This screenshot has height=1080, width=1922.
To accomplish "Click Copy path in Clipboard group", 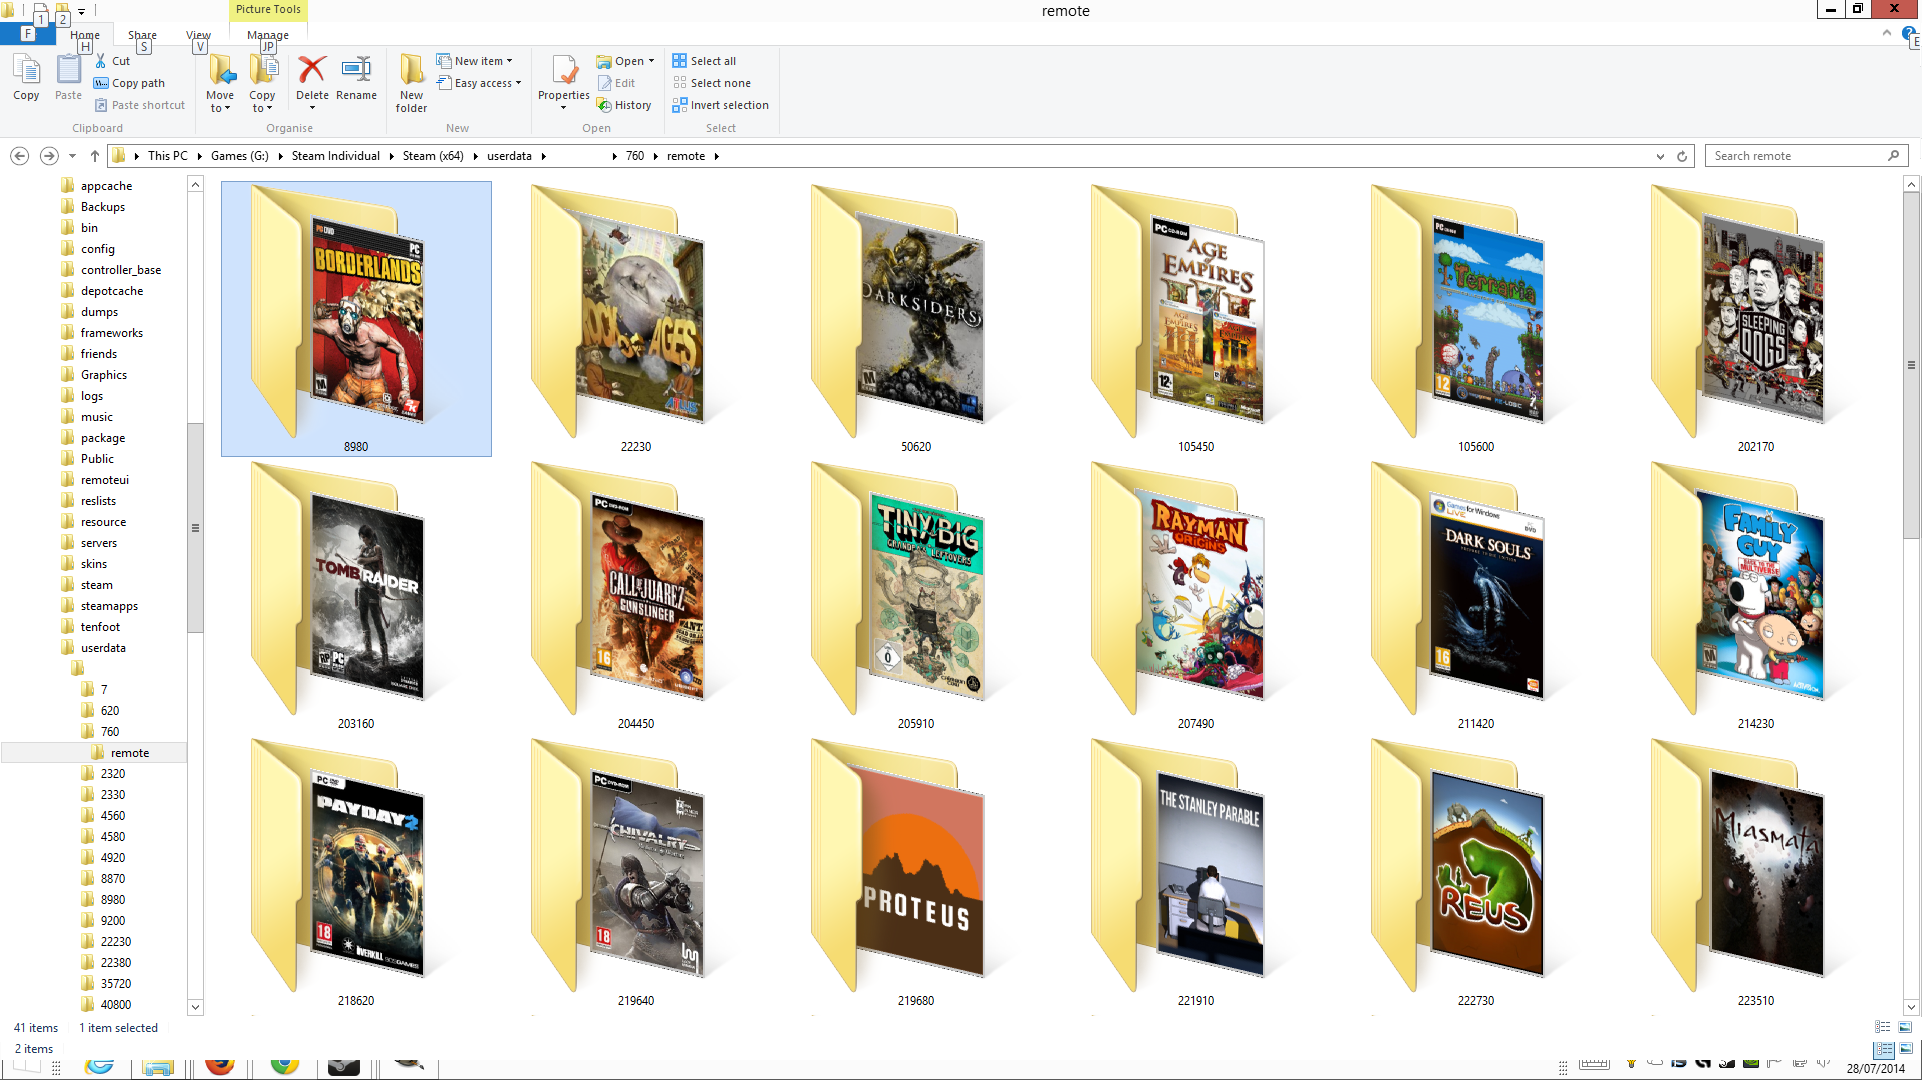I will click(129, 83).
